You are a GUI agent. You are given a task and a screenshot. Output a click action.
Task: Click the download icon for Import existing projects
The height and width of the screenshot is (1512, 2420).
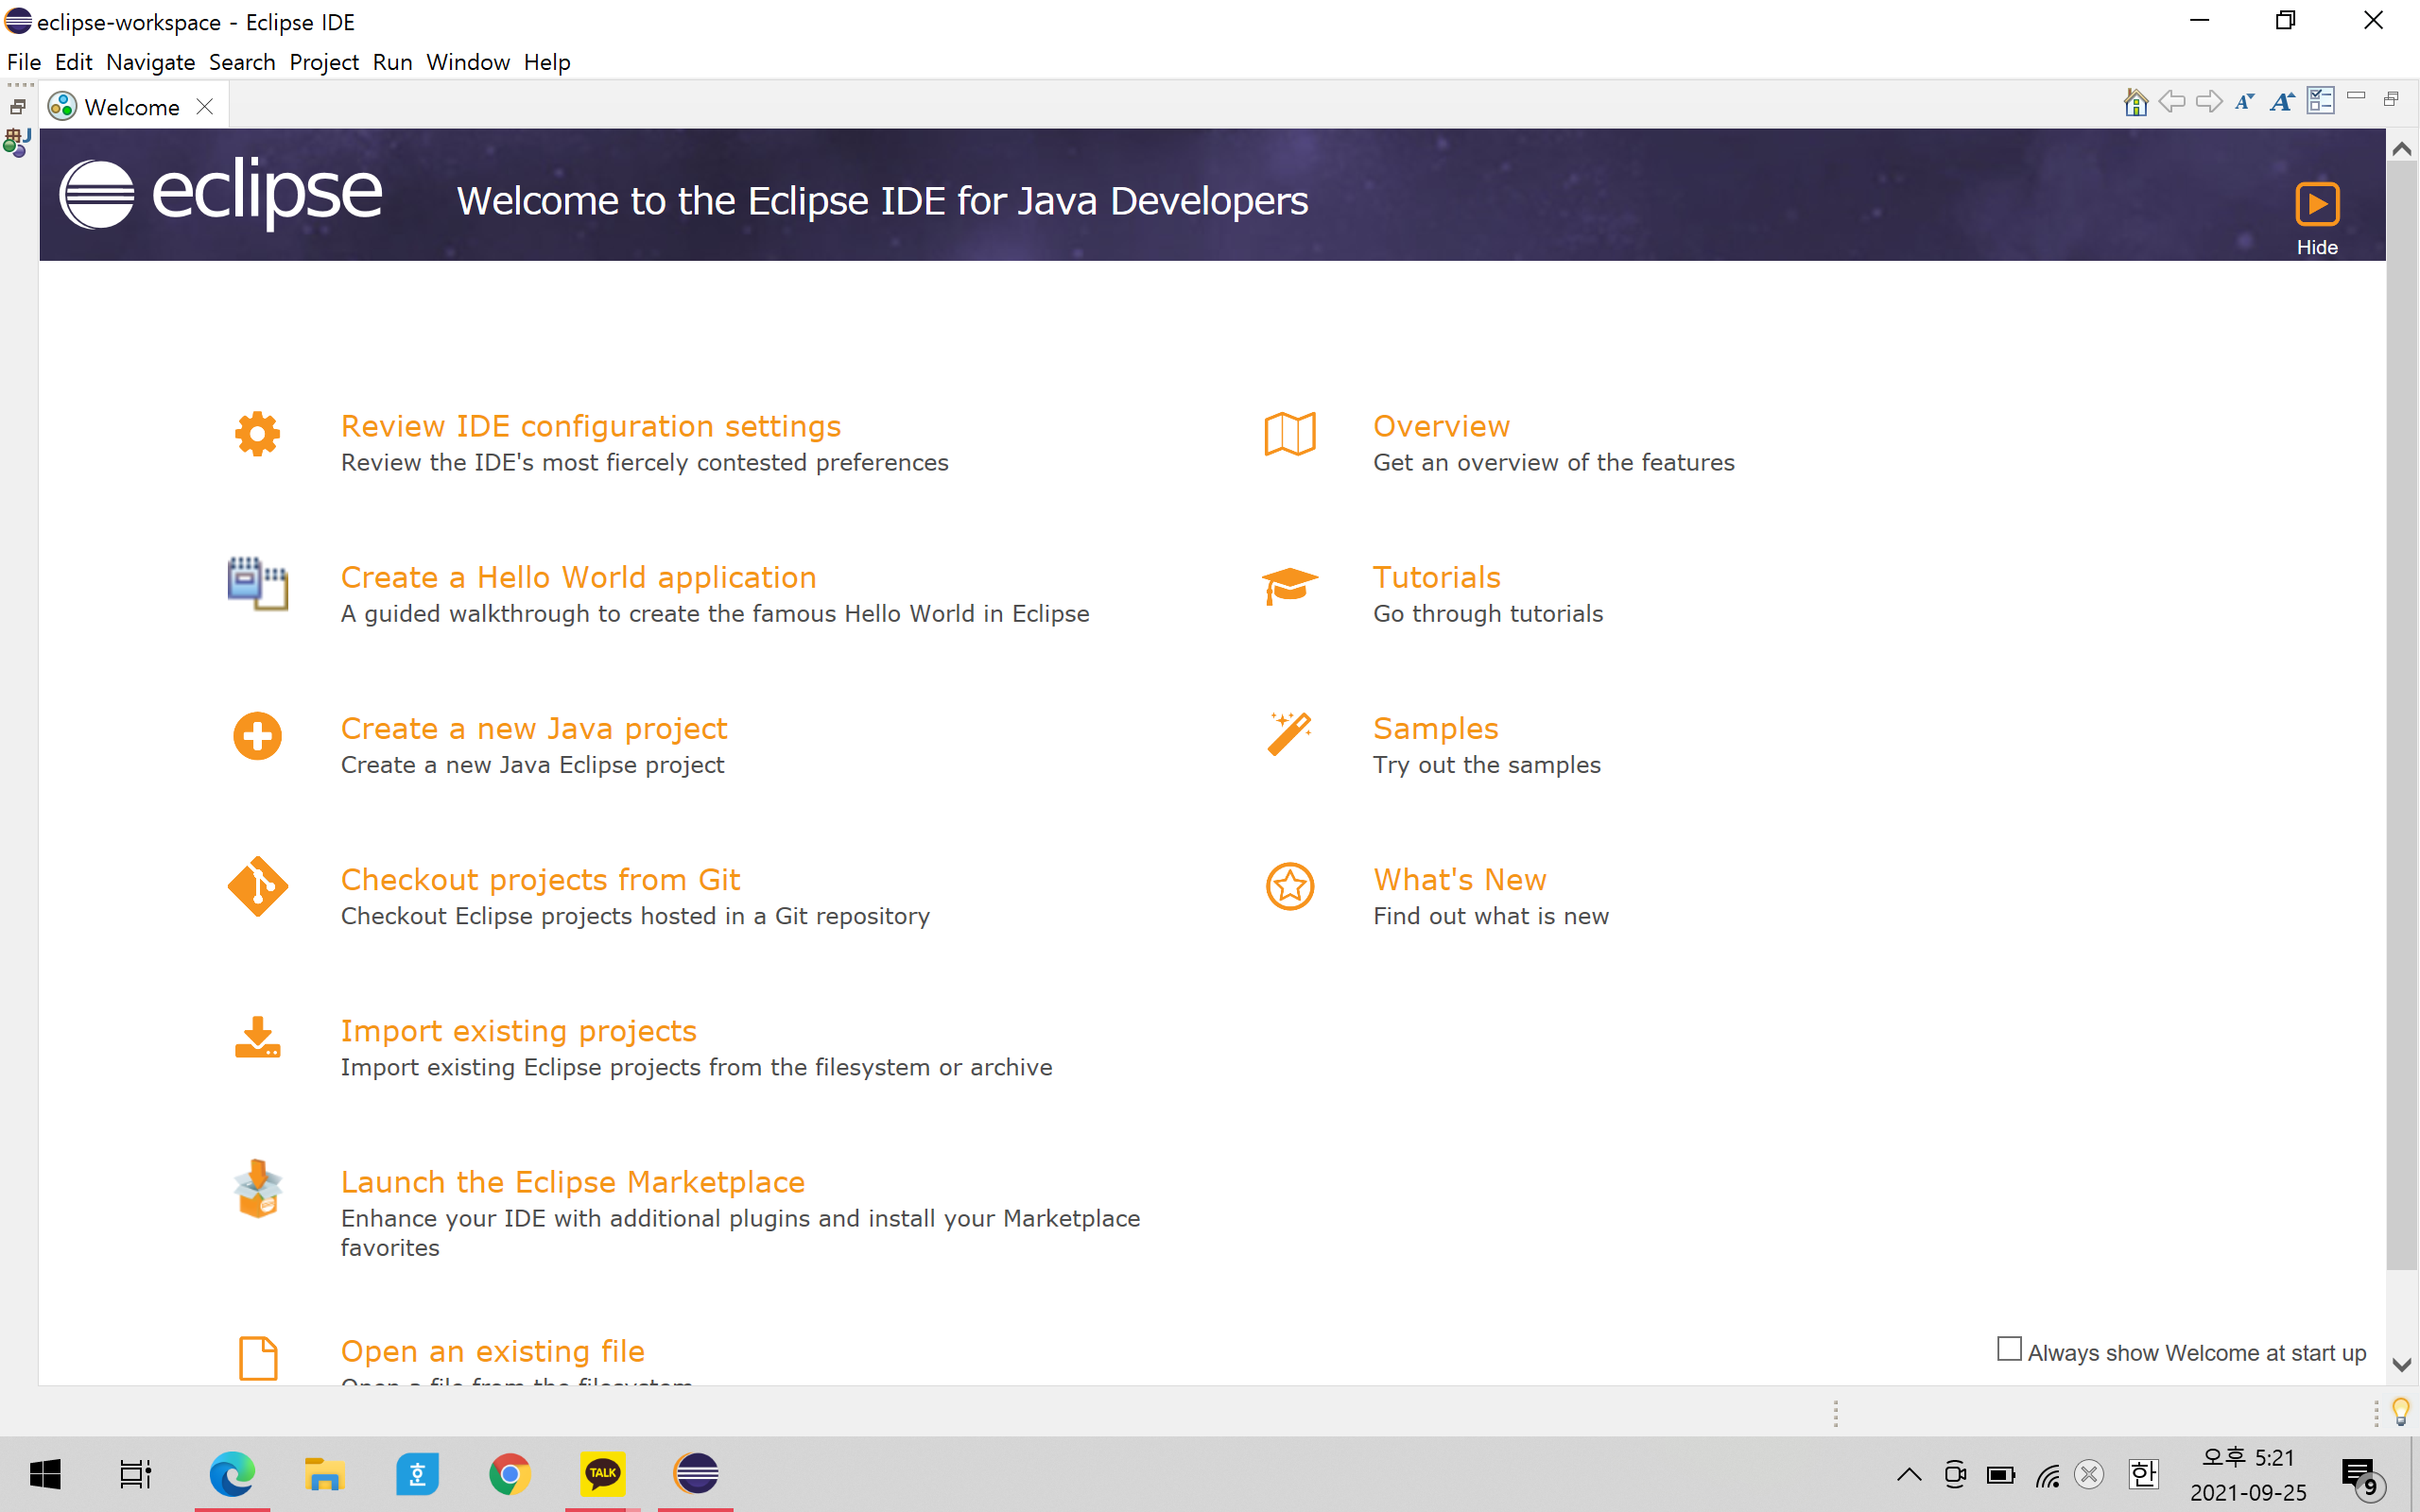(x=257, y=1038)
